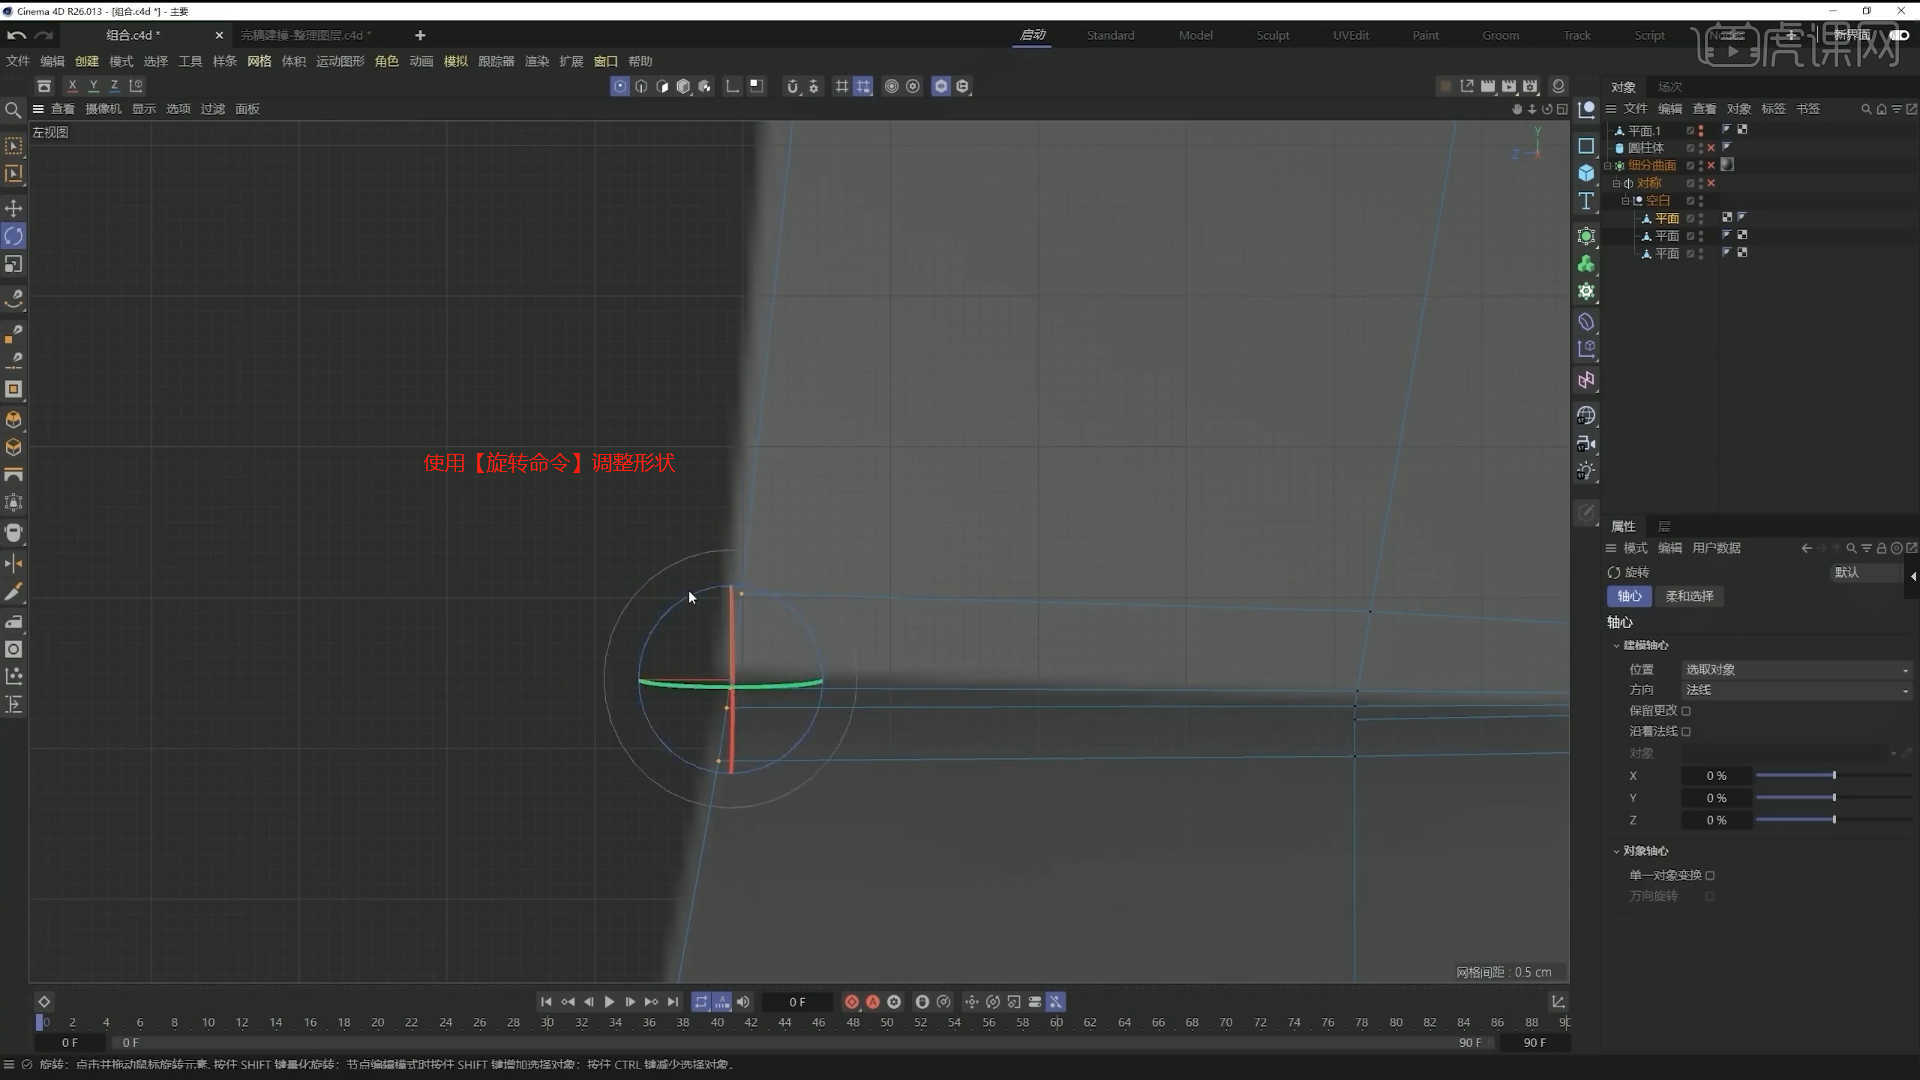Toggle timeline sound speaker icon
This screenshot has width=1920, height=1080.
click(743, 1002)
